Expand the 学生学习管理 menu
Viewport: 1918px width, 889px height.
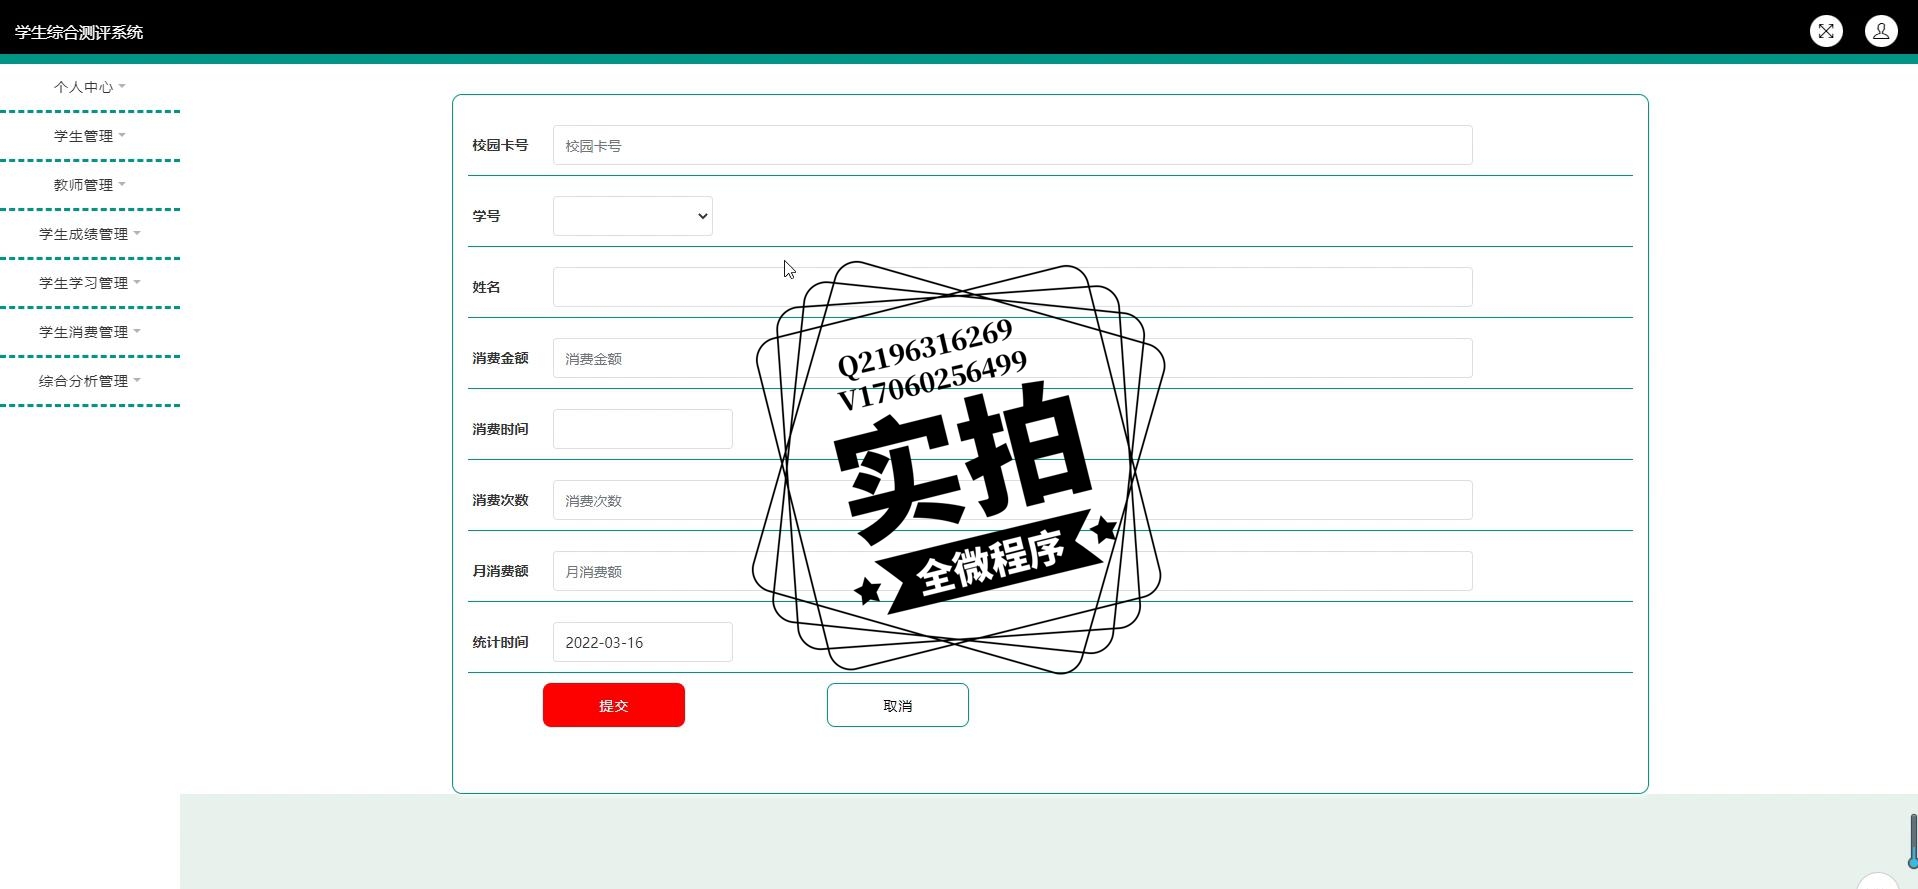pos(90,283)
